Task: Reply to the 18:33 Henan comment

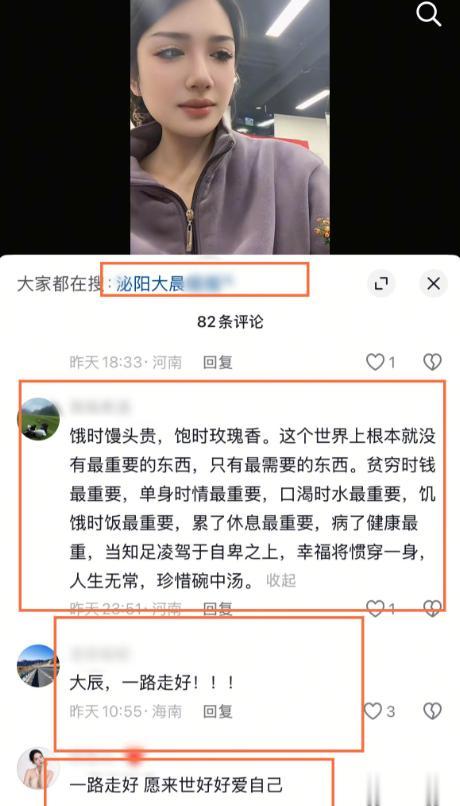Action: coord(217,362)
